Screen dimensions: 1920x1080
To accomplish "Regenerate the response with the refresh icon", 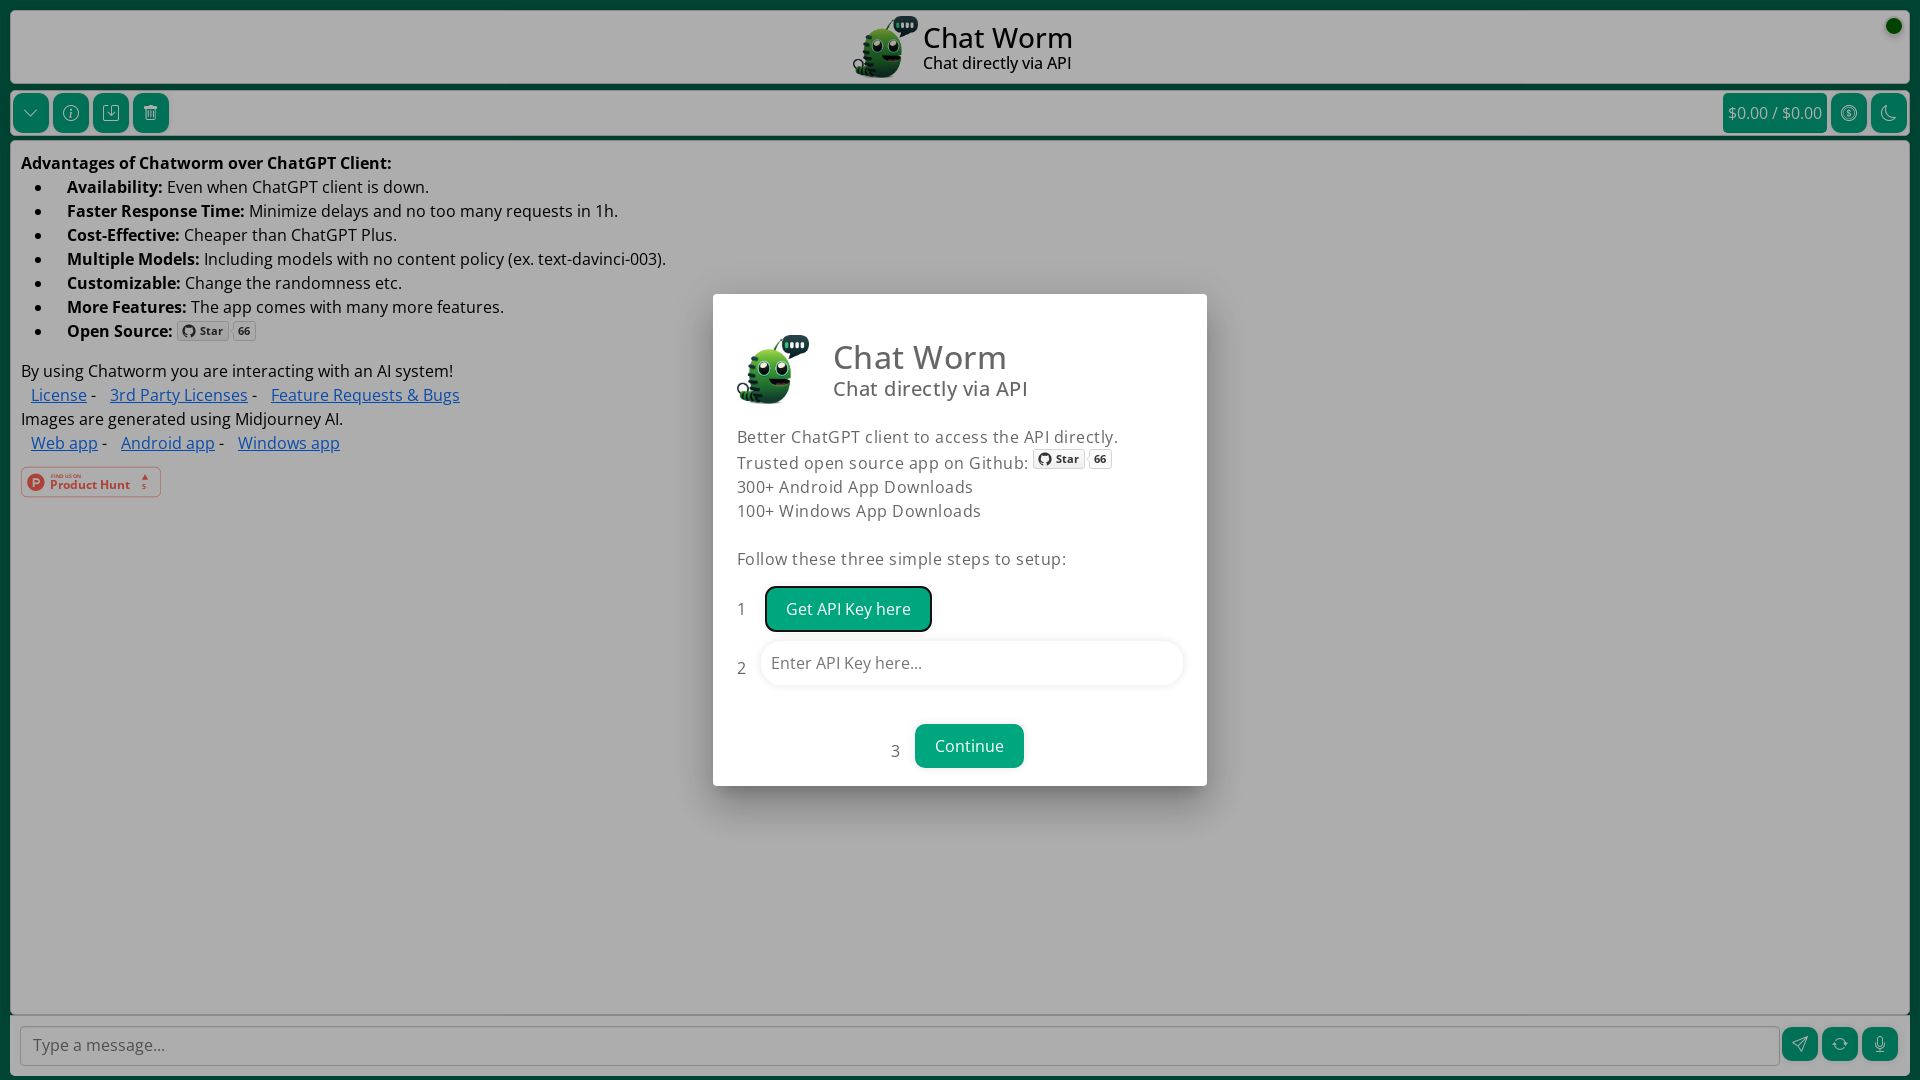I will pyautogui.click(x=1840, y=1044).
